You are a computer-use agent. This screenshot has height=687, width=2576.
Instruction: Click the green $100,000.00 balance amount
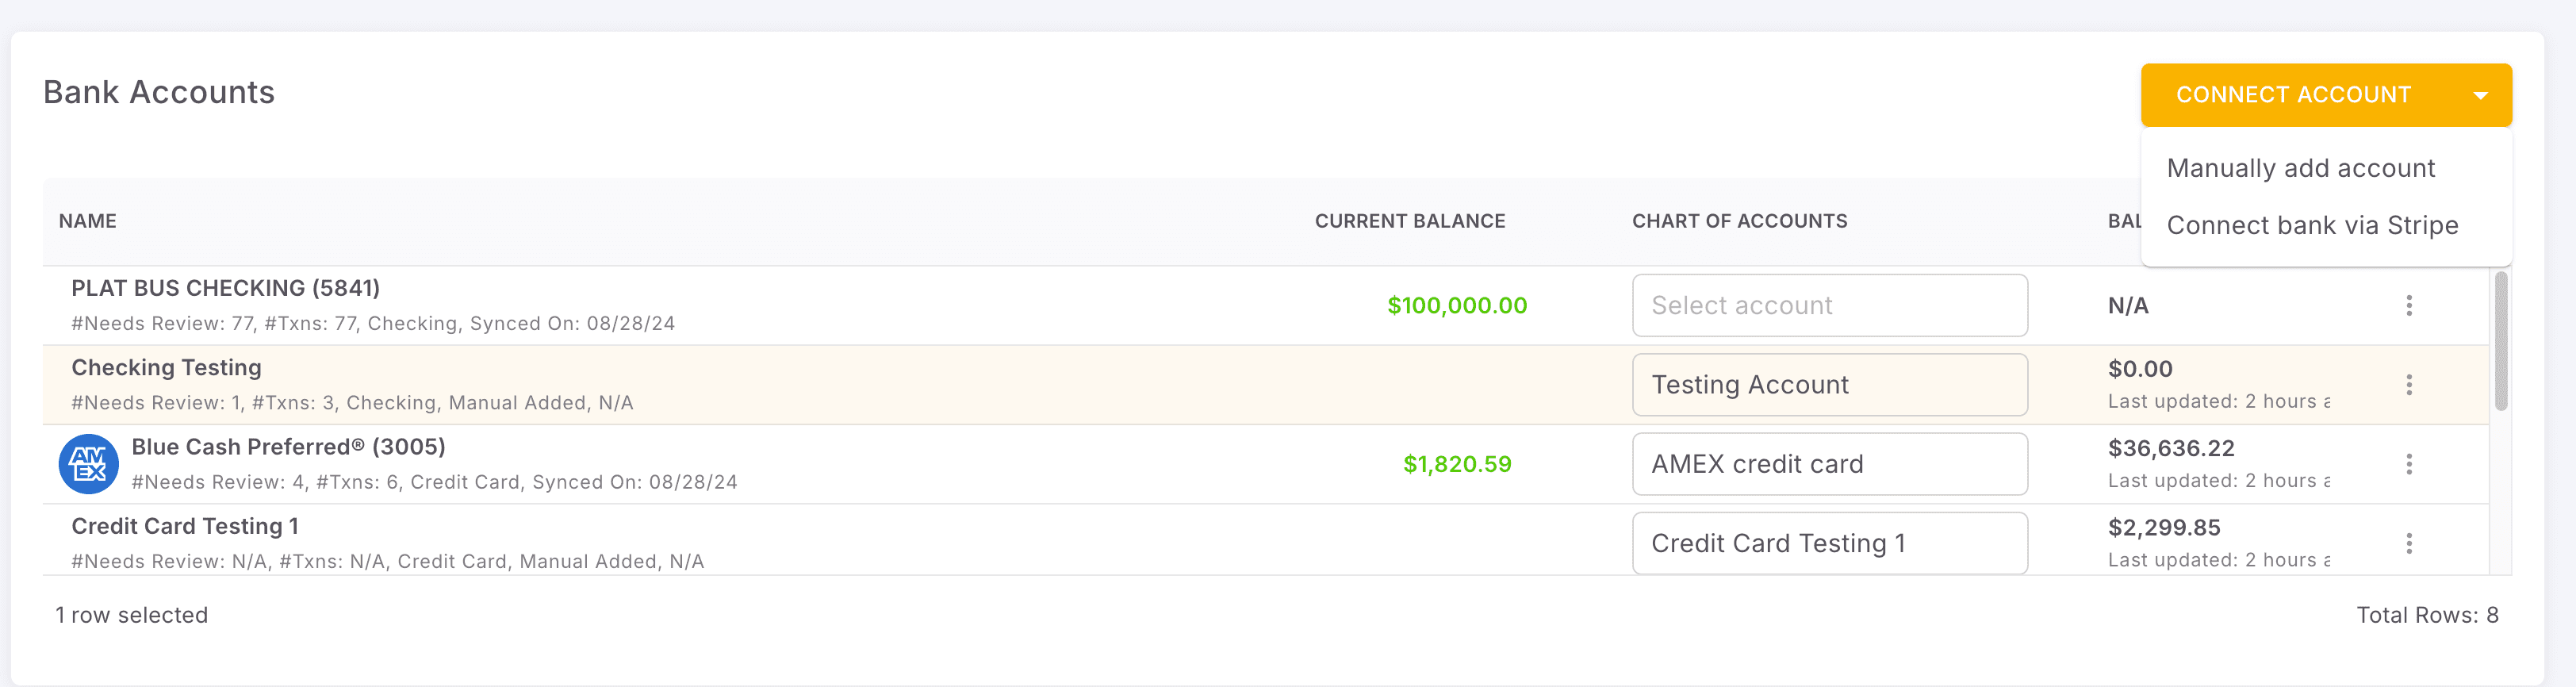1456,305
